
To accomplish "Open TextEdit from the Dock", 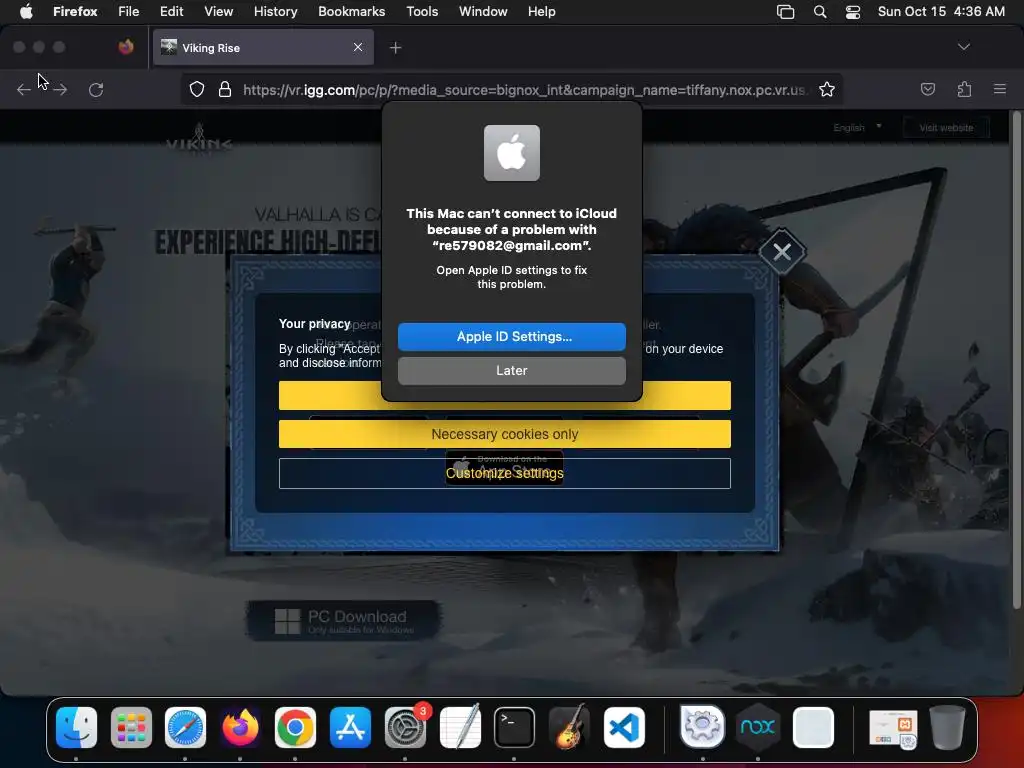I will coord(460,727).
